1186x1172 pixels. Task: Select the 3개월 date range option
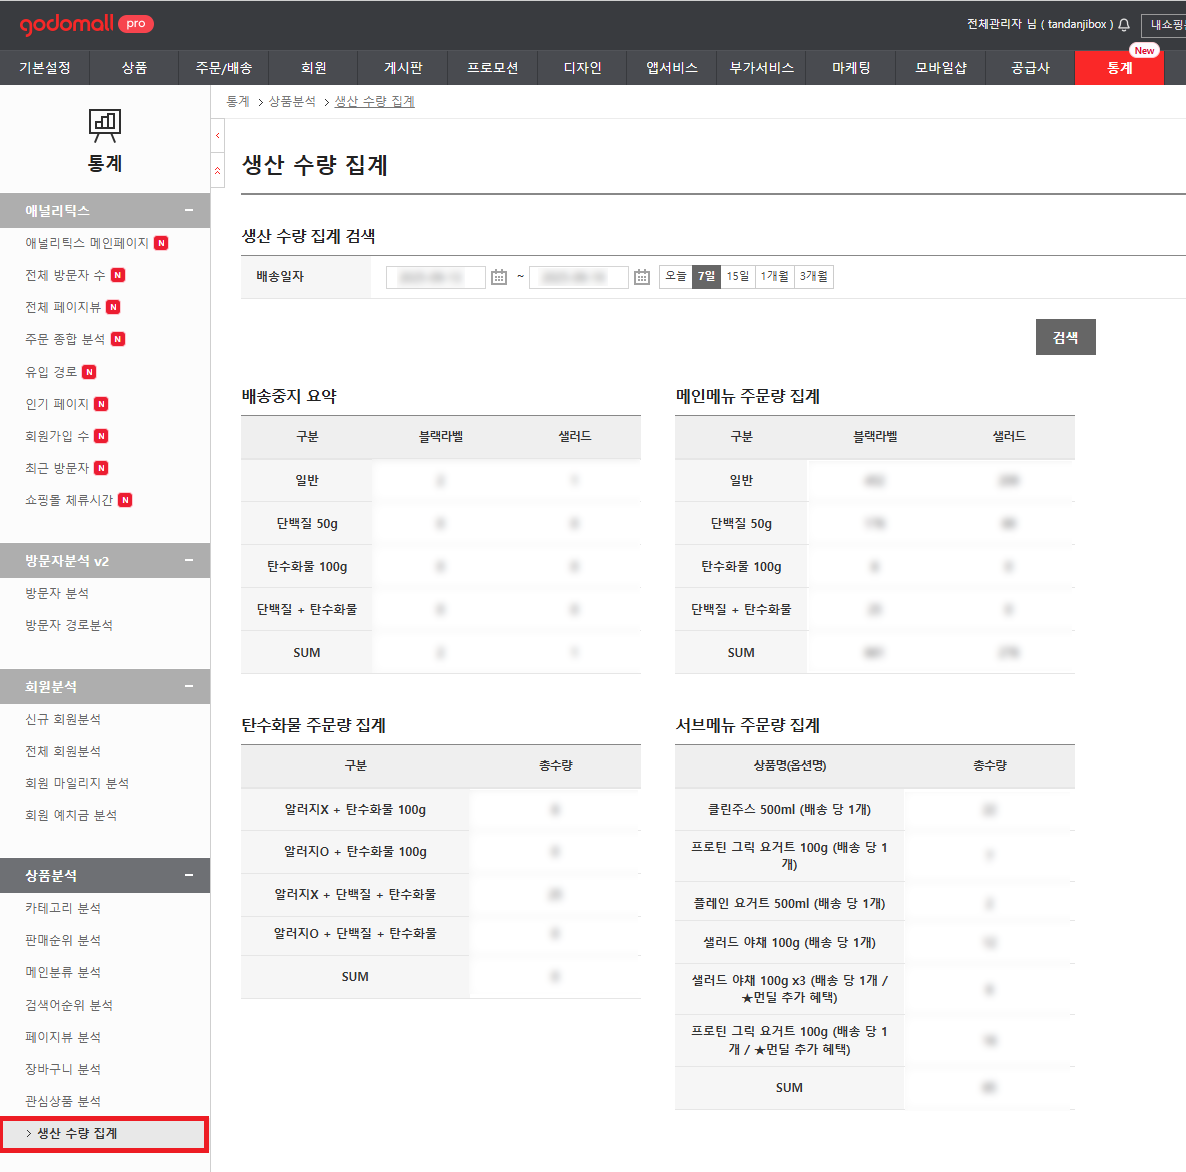point(814,276)
